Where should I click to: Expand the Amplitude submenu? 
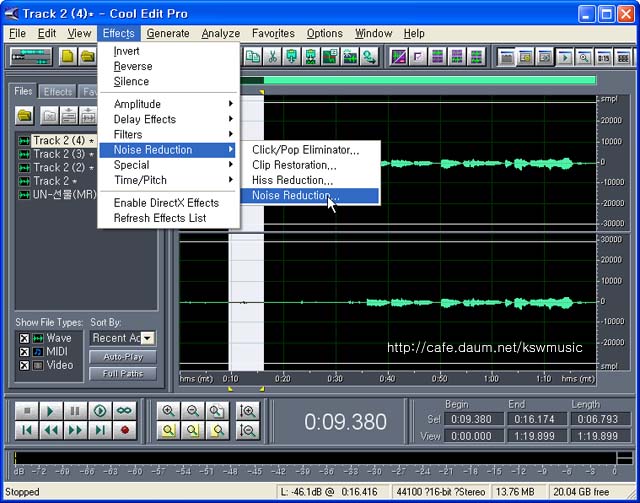(167, 104)
